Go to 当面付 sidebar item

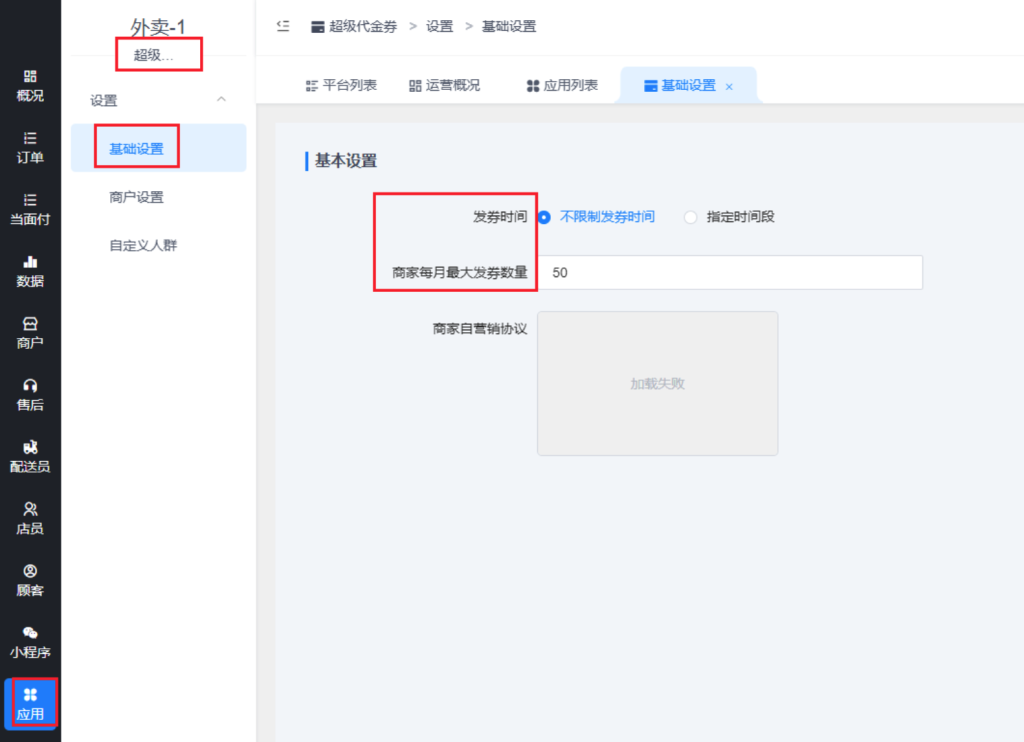tap(30, 209)
